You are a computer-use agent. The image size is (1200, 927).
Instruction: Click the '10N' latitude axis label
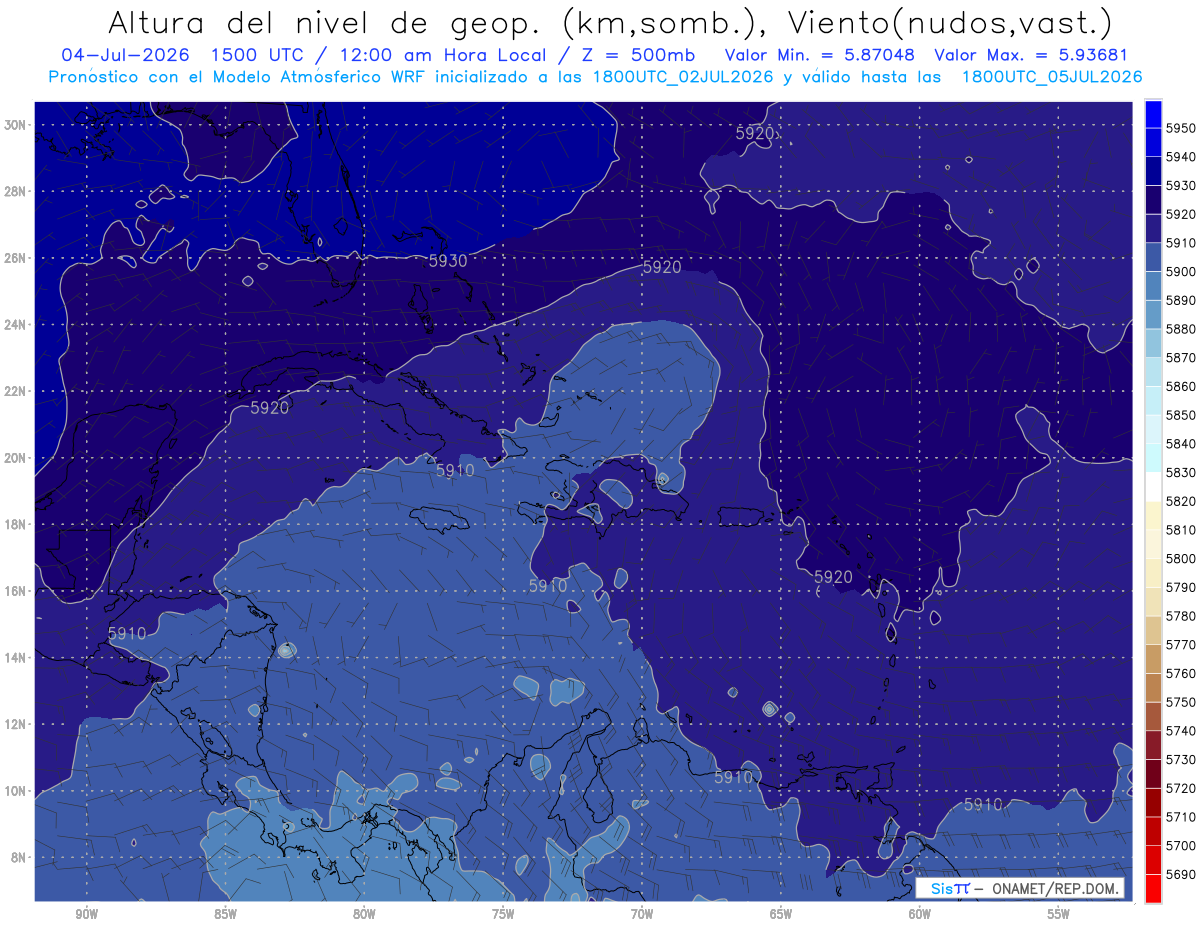tap(17, 791)
